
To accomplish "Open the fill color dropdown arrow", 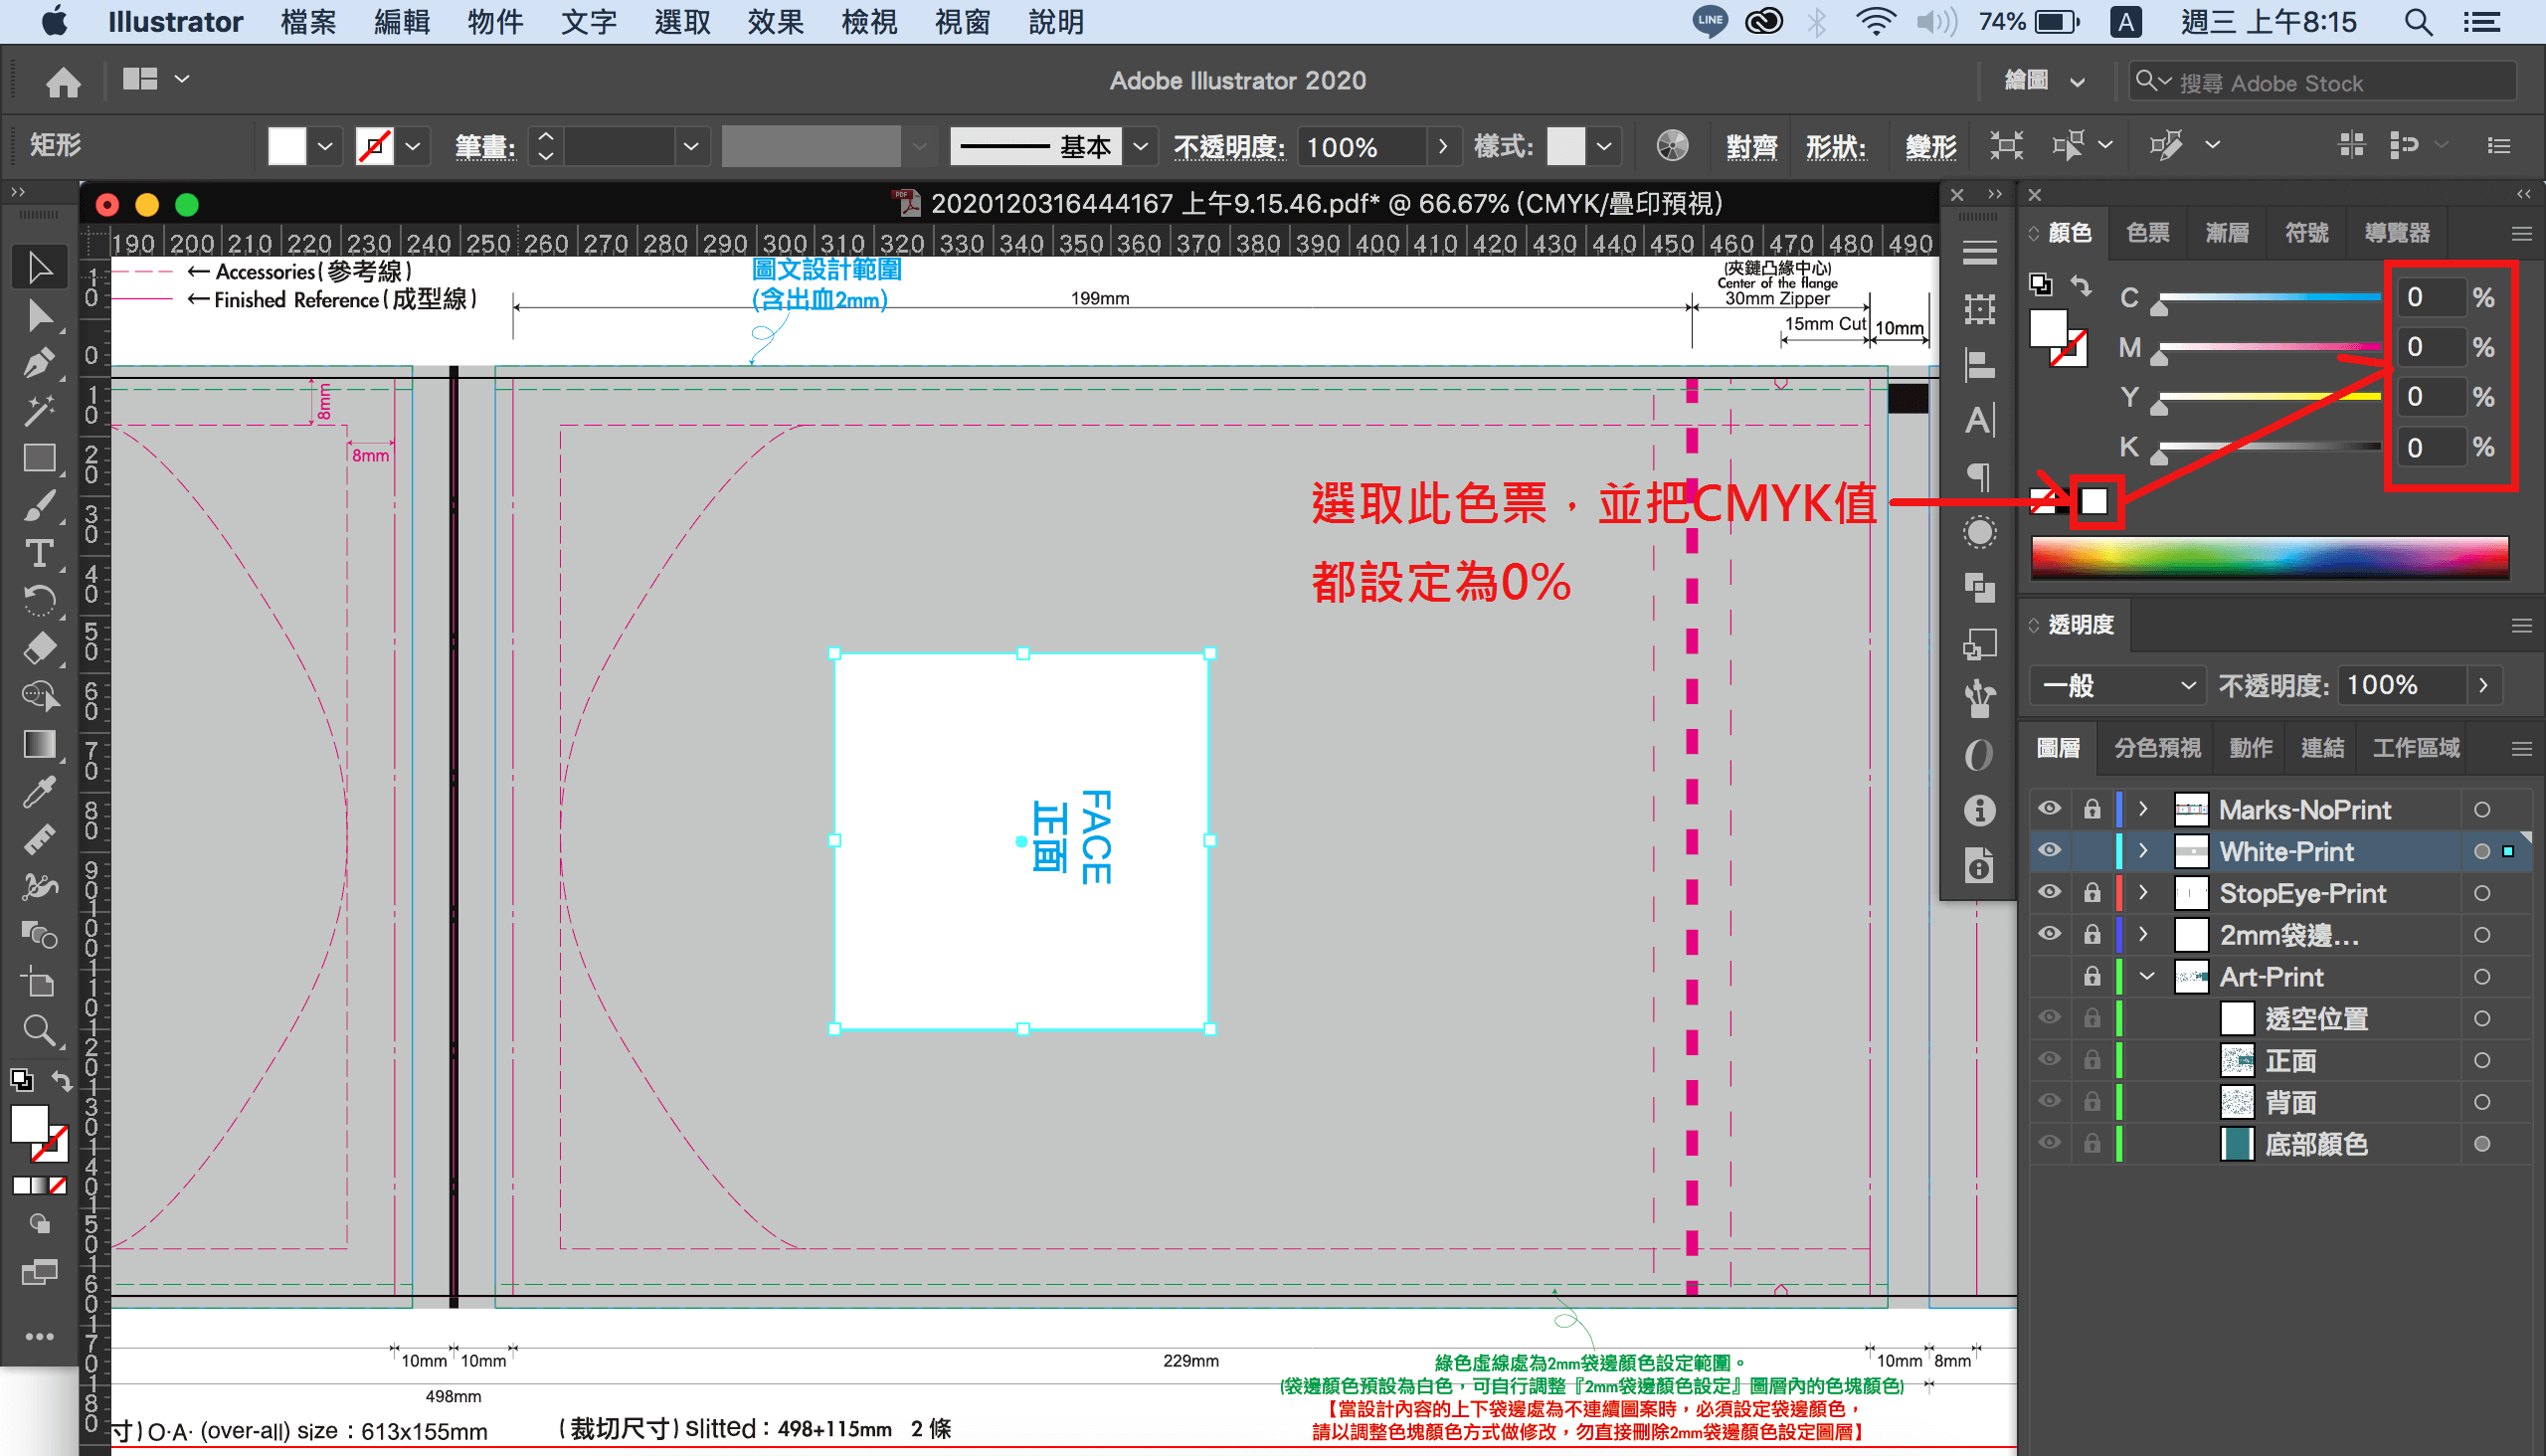I will coord(324,147).
